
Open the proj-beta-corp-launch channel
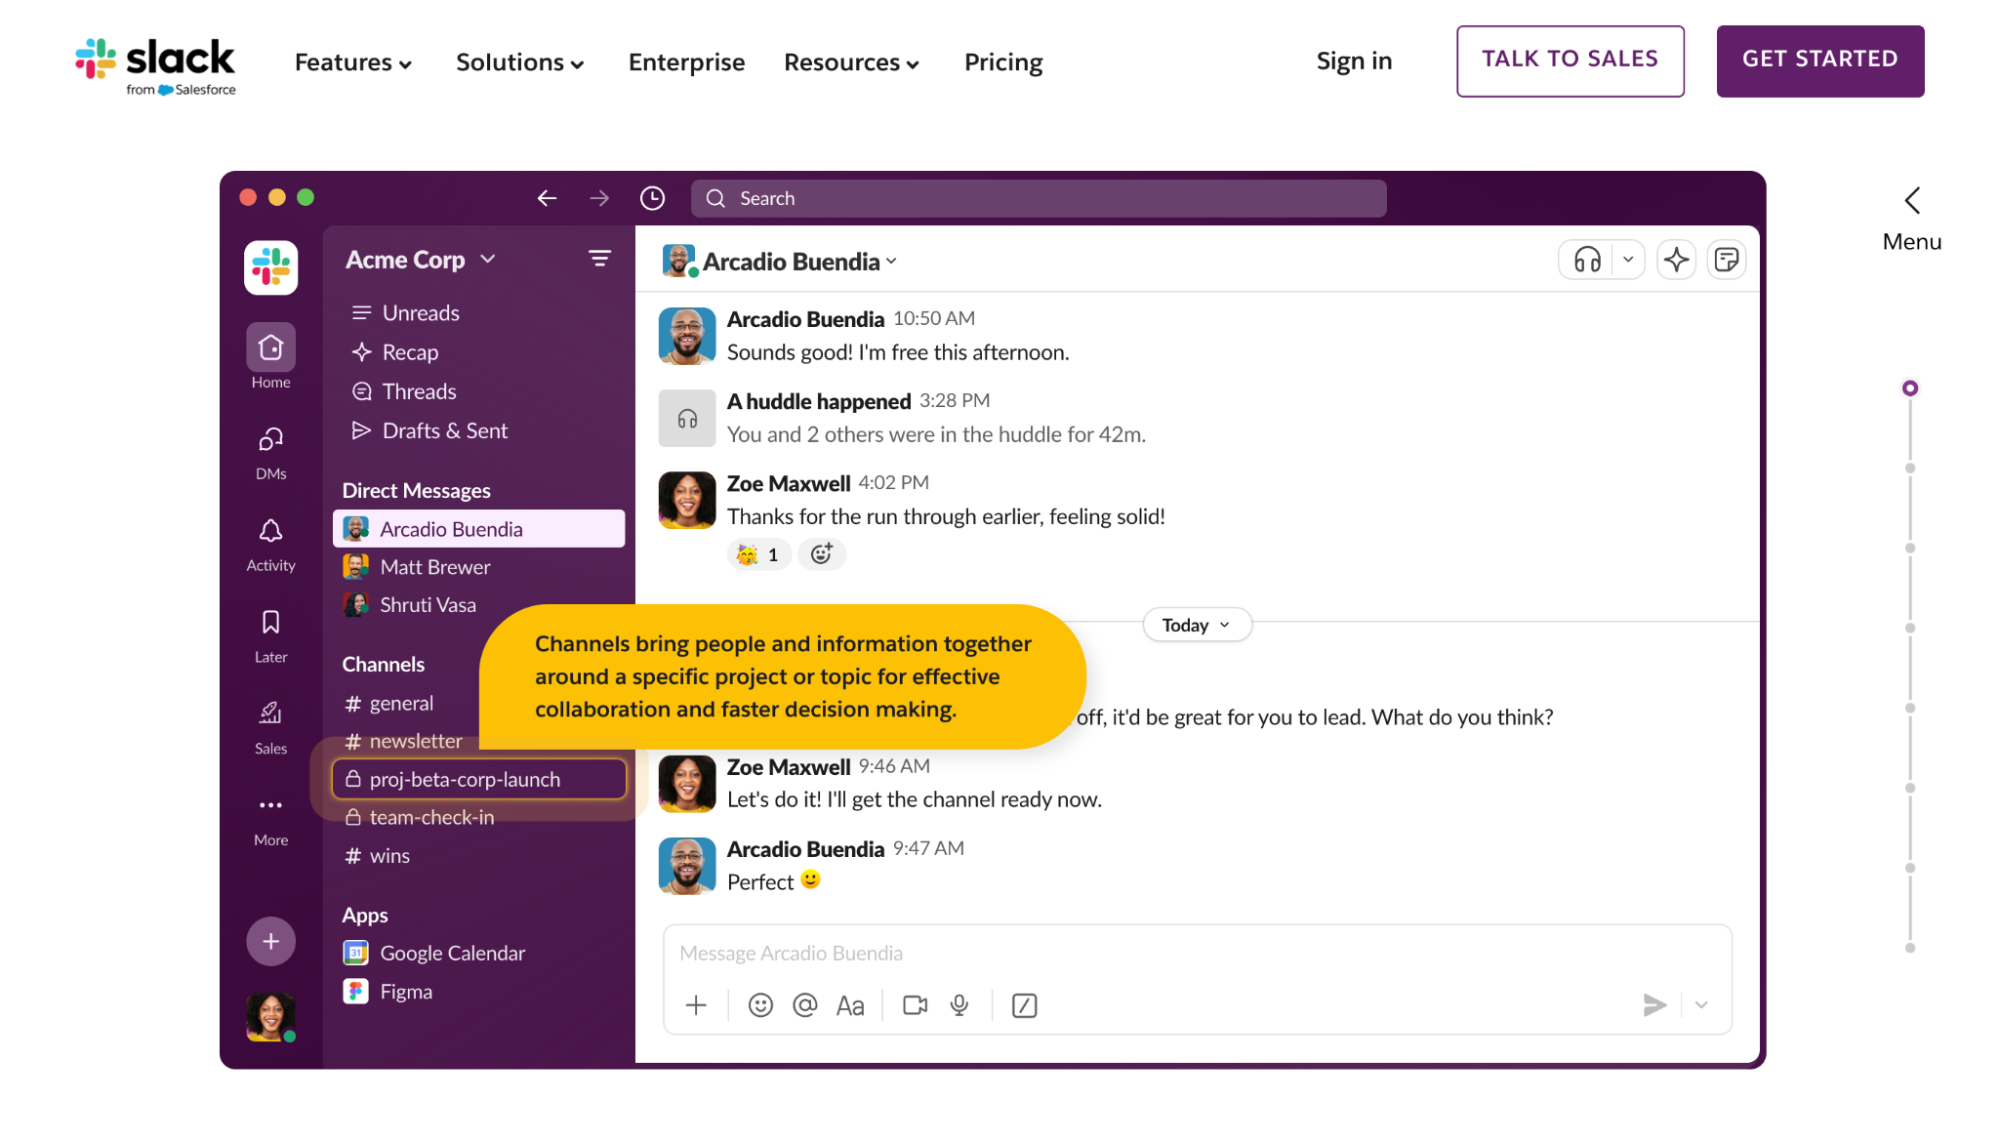point(478,779)
